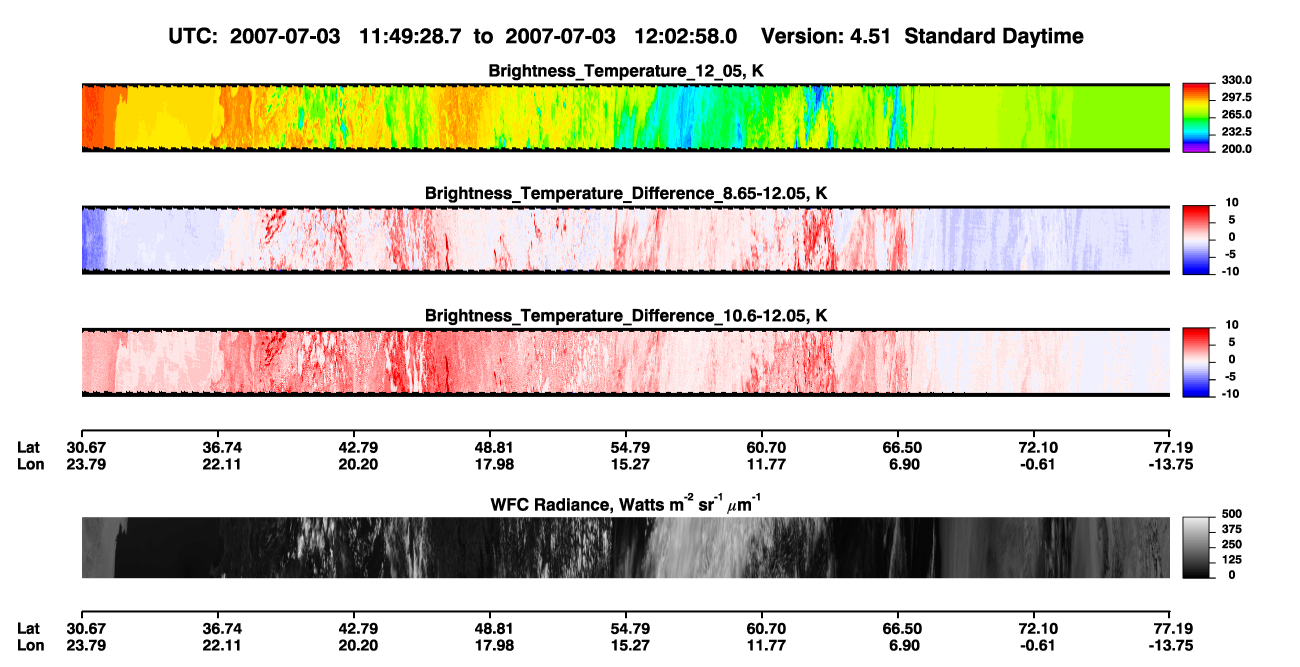Click the '330.0' colorbar label
This screenshot has height=667, width=1300.
pyautogui.click(x=1236, y=80)
